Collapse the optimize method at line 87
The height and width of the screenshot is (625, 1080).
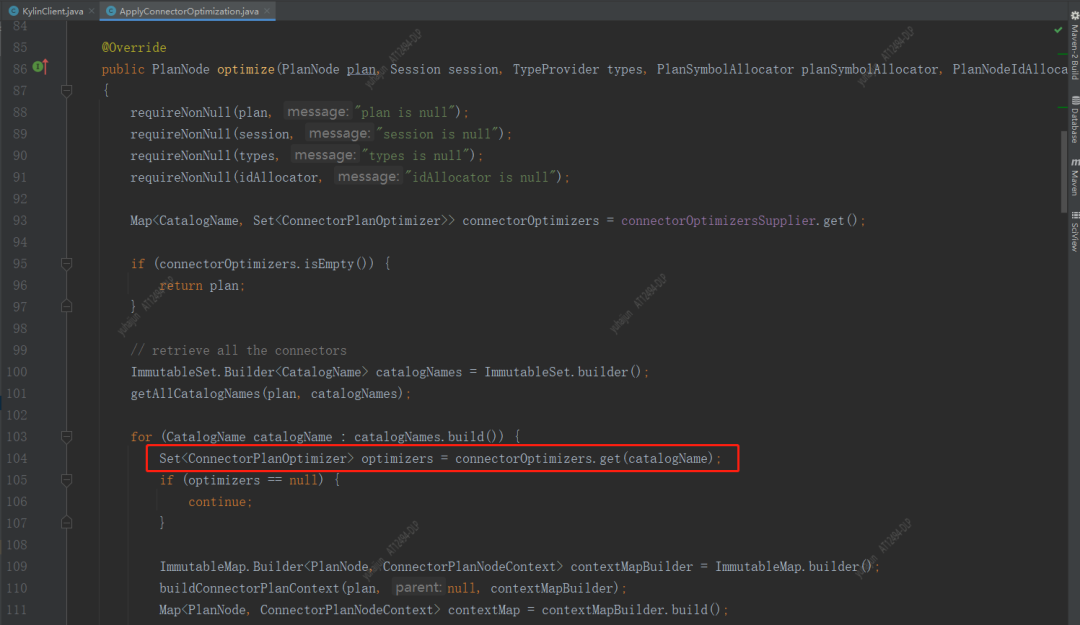point(66,90)
